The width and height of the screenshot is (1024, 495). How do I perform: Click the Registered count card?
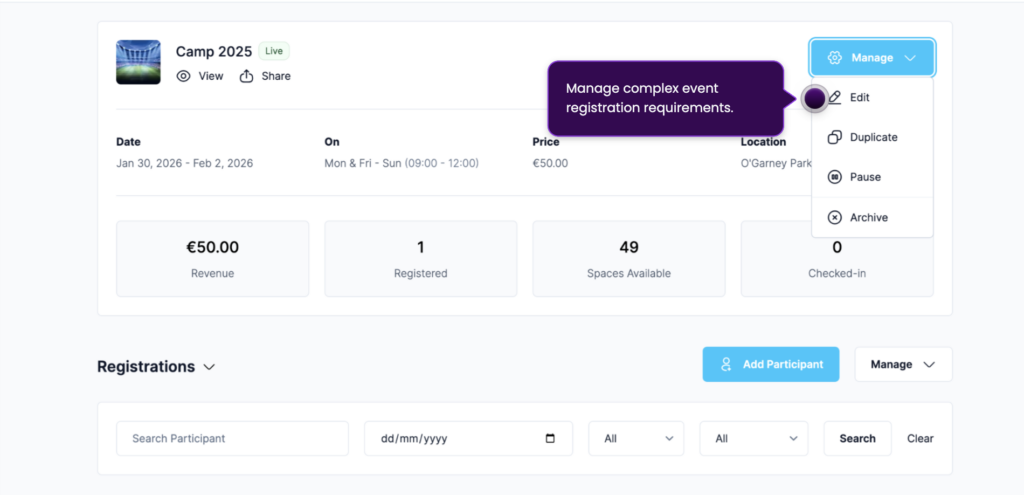pyautogui.click(x=421, y=259)
